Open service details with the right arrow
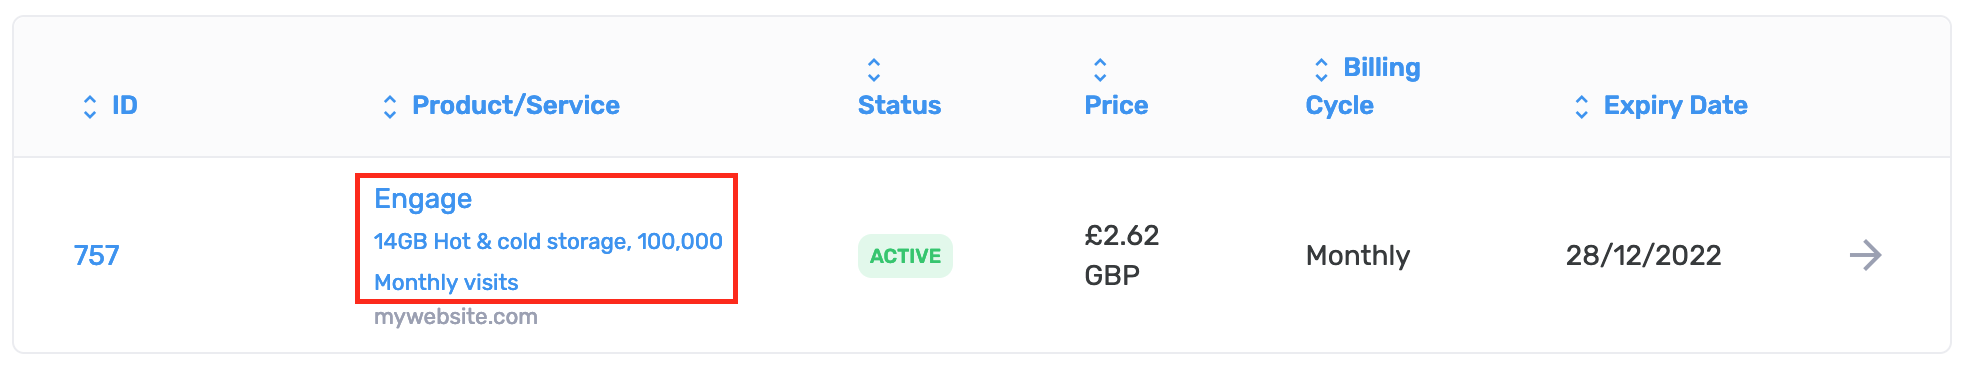Viewport: 1978px width, 380px height. pos(1865,255)
